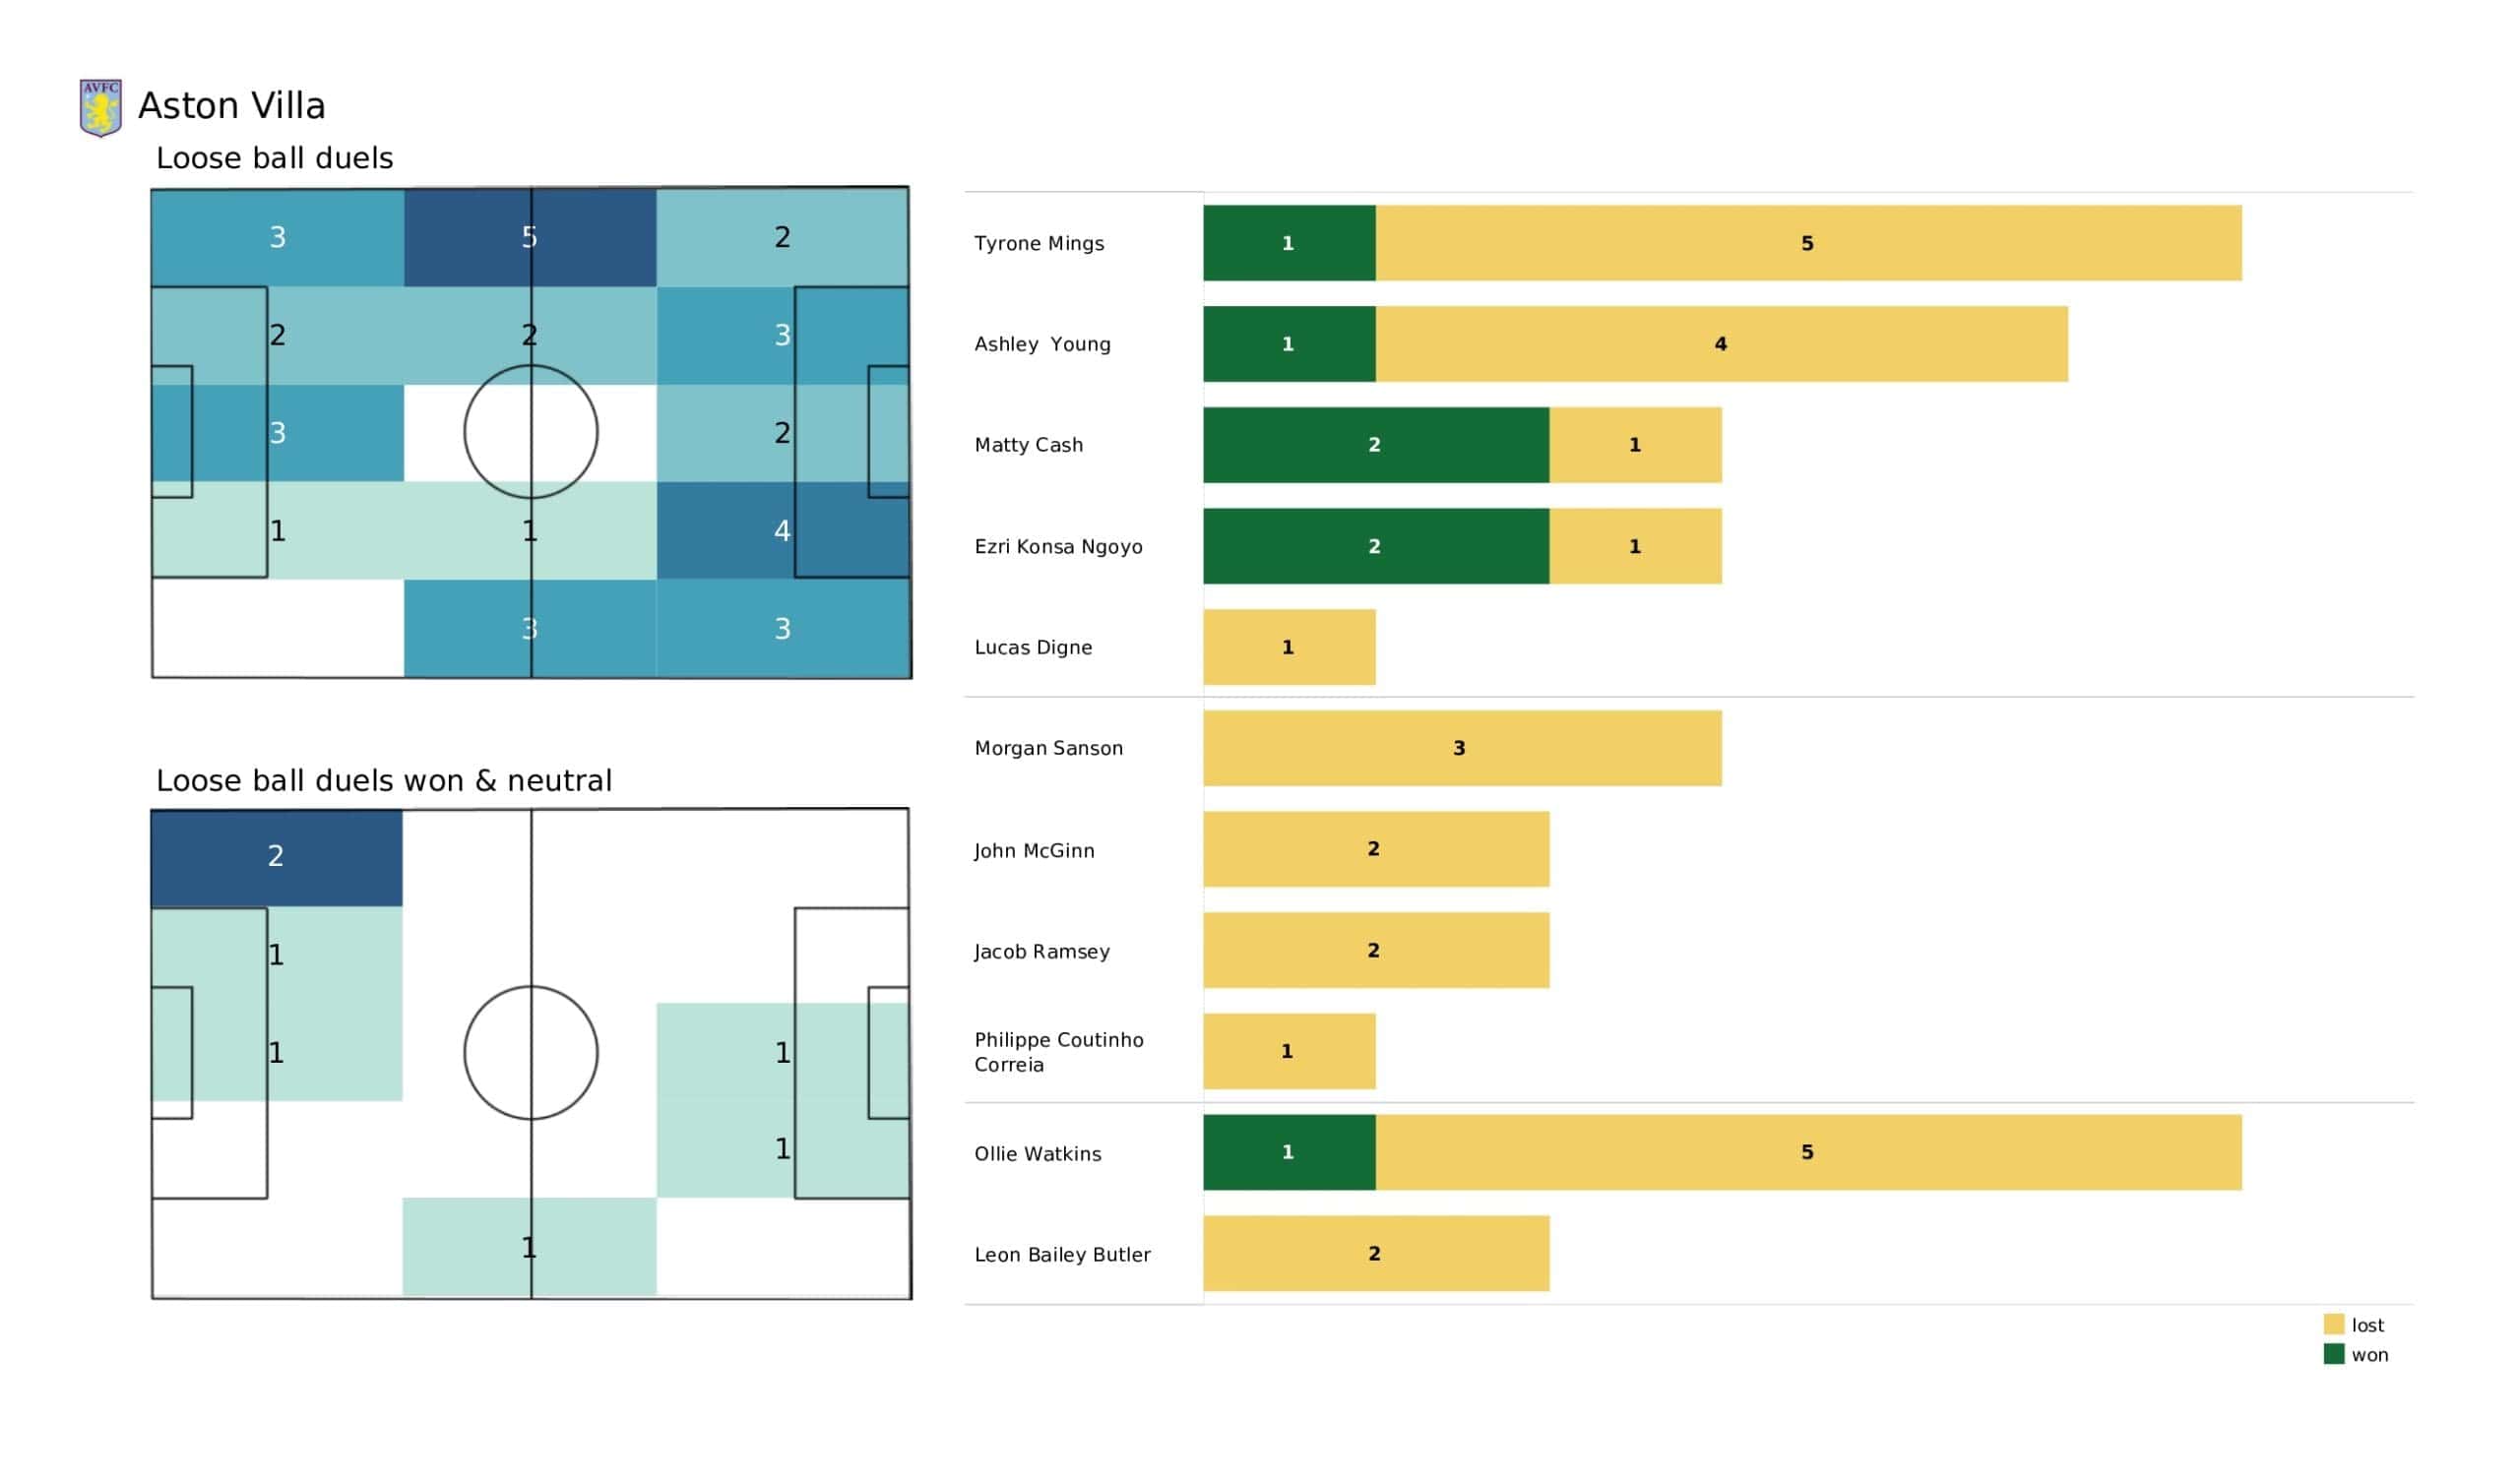Viewport: 2520px width, 1480px height.
Task: Click Jacob Ramsey lost bar
Action: click(1376, 950)
